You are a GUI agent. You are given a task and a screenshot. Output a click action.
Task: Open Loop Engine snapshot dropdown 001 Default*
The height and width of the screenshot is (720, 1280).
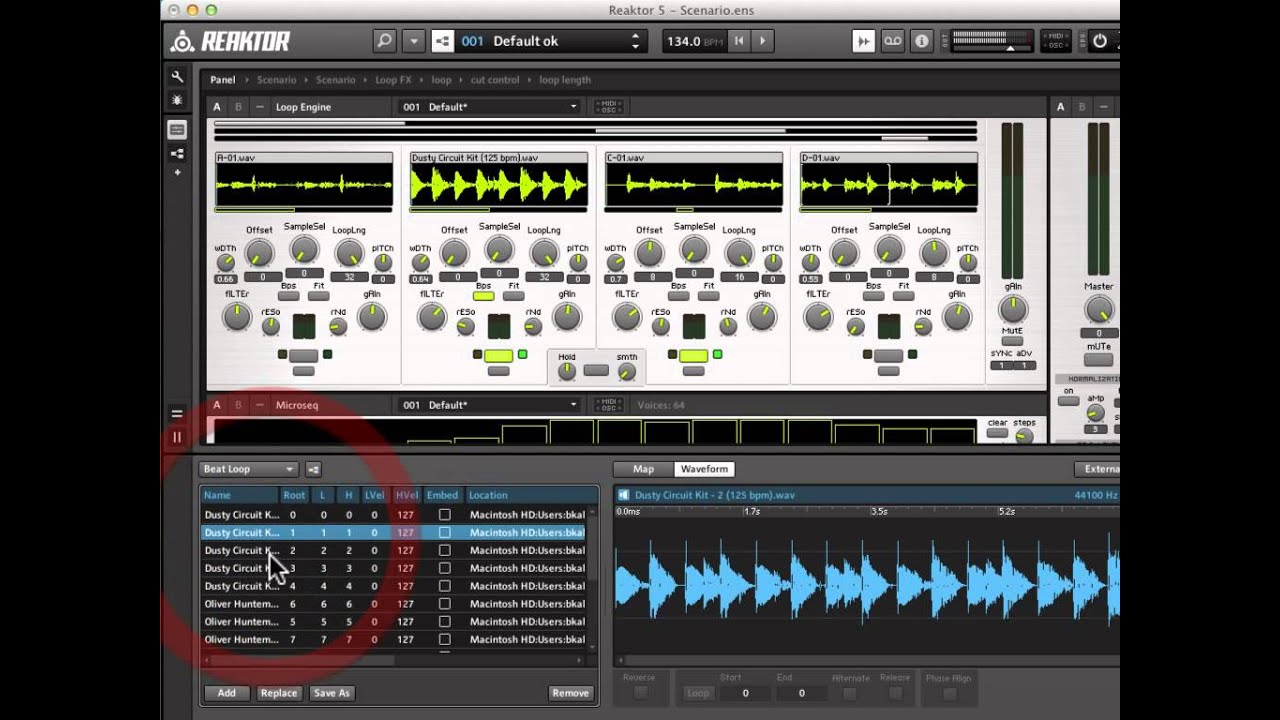pyautogui.click(x=490, y=107)
